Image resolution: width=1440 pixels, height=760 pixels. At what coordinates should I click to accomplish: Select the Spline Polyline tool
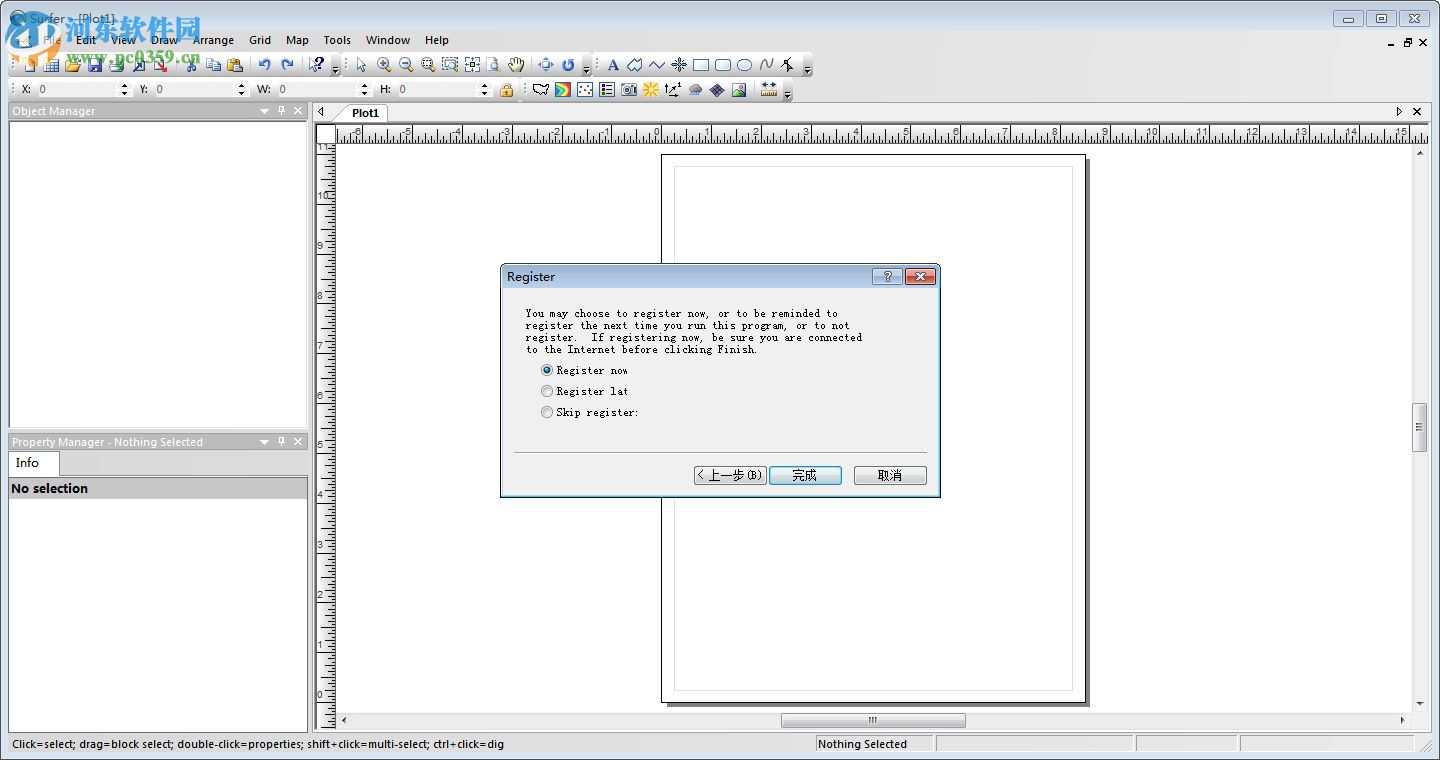(767, 65)
